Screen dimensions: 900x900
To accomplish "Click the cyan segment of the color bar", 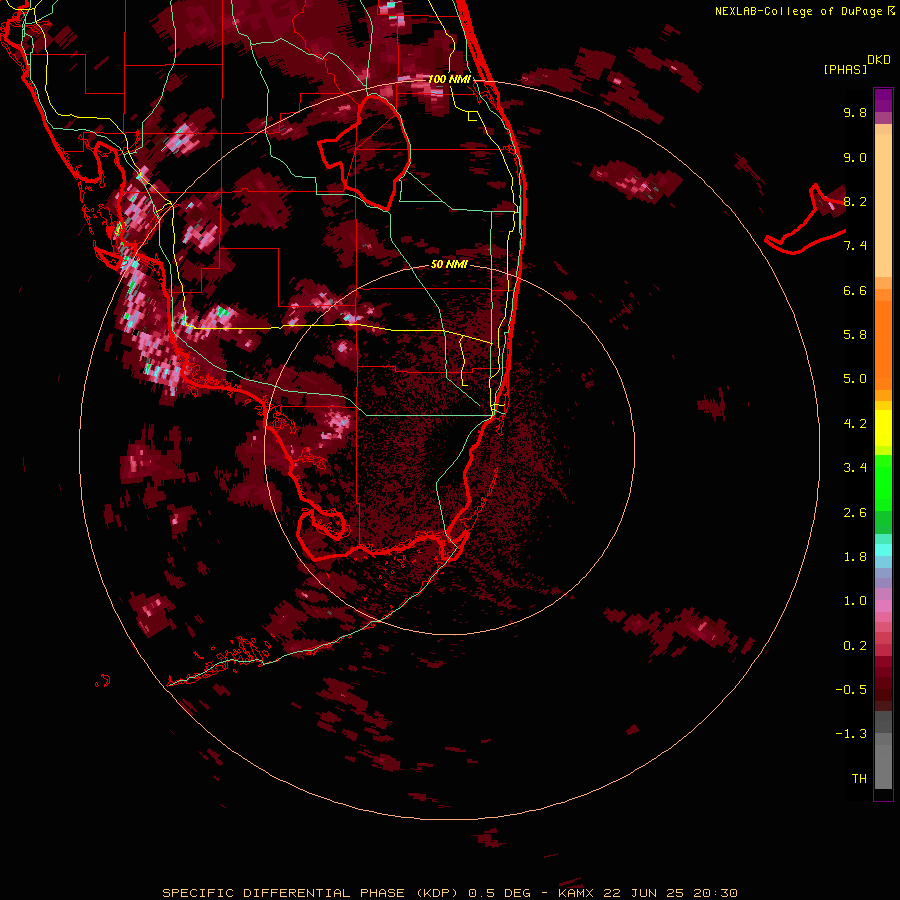I will point(883,550).
